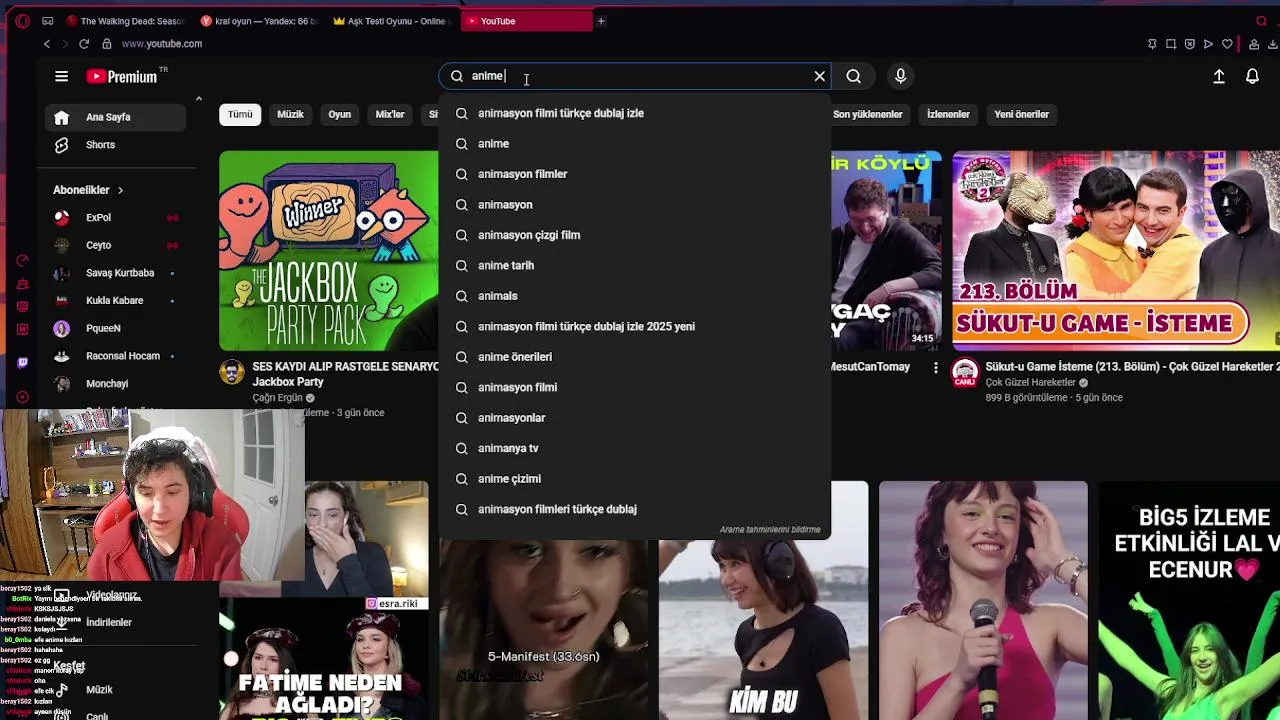Reload the page with the refresh icon
The height and width of the screenshot is (720, 1280).
tap(84, 44)
